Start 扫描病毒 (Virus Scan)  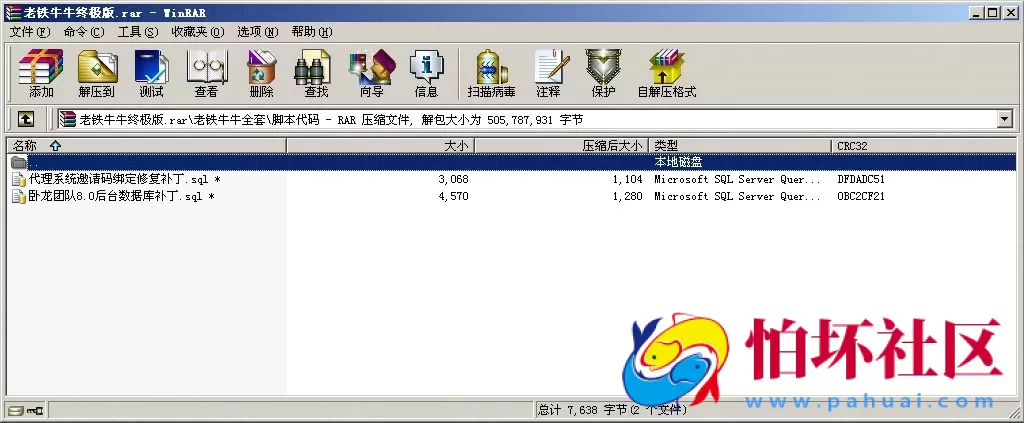[x=492, y=73]
